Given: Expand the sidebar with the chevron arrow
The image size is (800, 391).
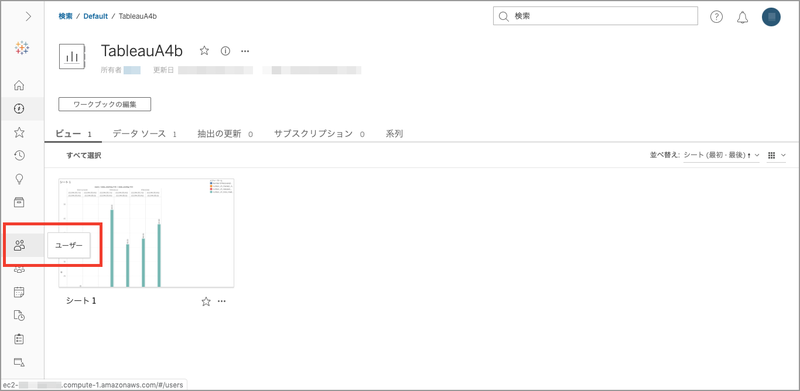Looking at the screenshot, I should [28, 16].
